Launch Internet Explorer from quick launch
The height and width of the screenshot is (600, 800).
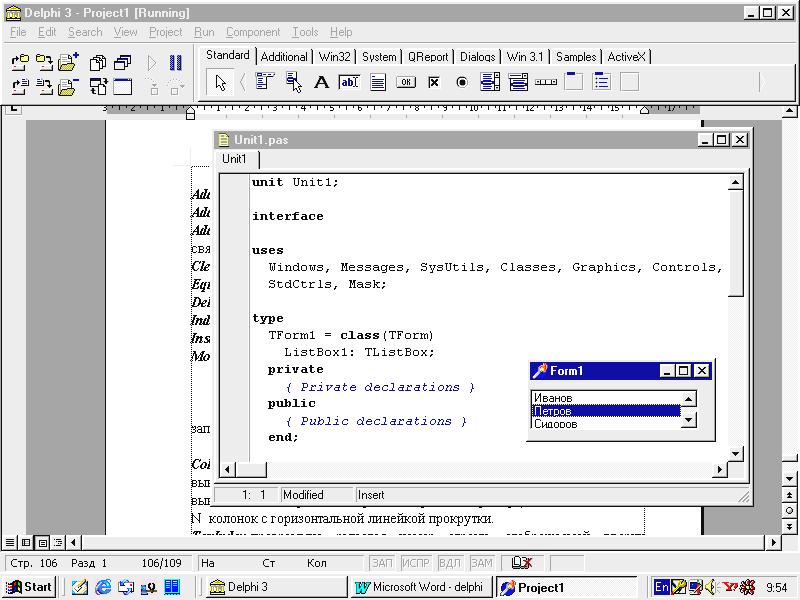(103, 587)
